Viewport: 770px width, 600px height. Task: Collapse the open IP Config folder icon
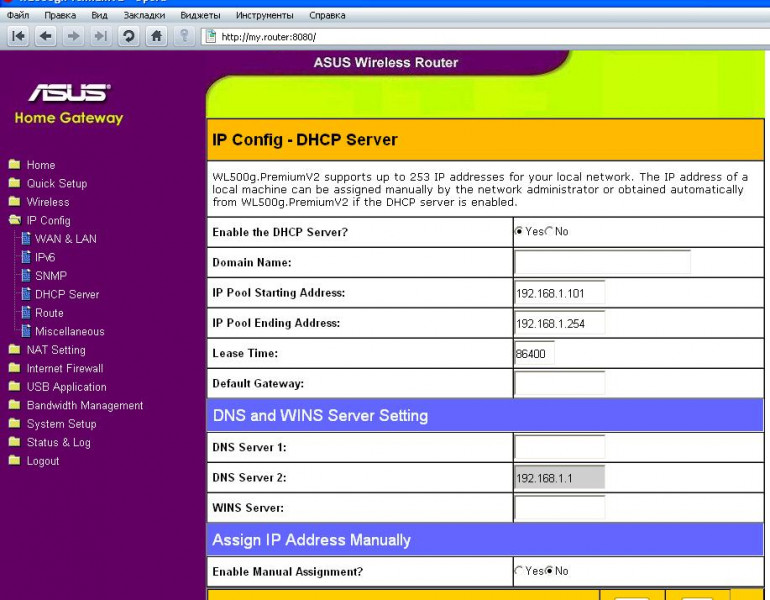(x=15, y=220)
